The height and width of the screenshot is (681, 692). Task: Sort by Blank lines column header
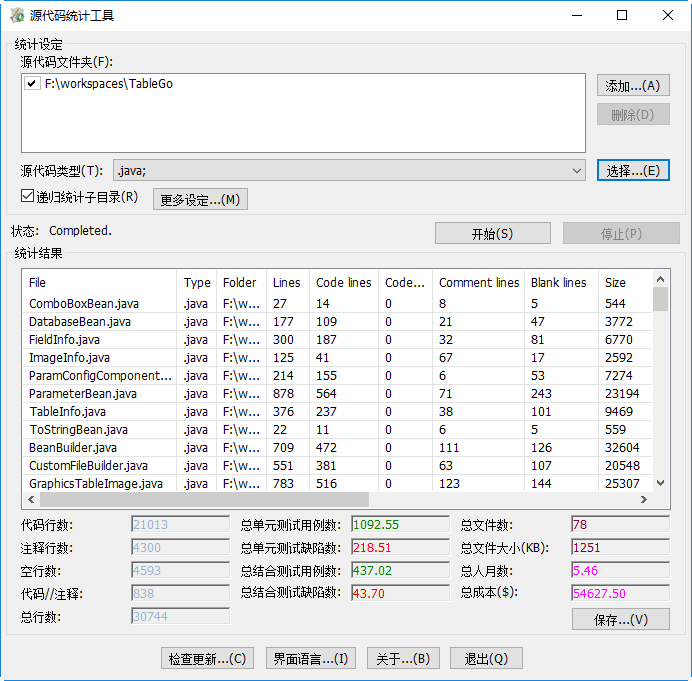561,282
